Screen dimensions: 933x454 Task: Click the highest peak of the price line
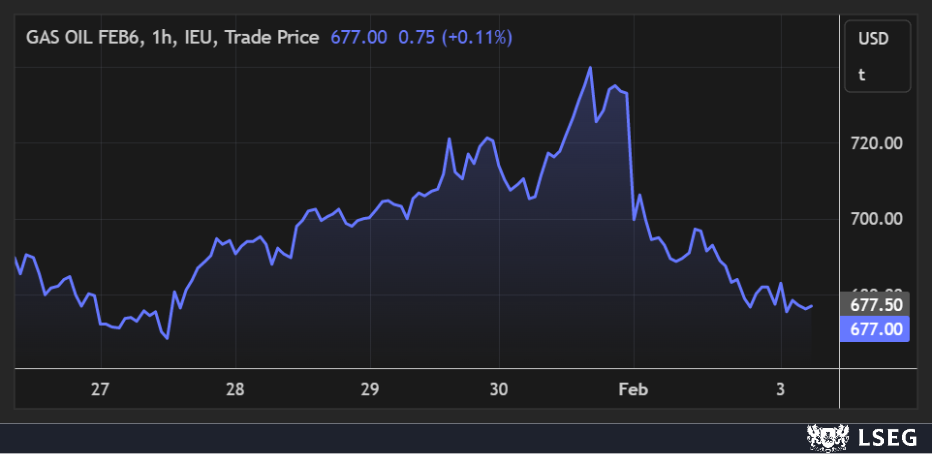click(x=591, y=68)
